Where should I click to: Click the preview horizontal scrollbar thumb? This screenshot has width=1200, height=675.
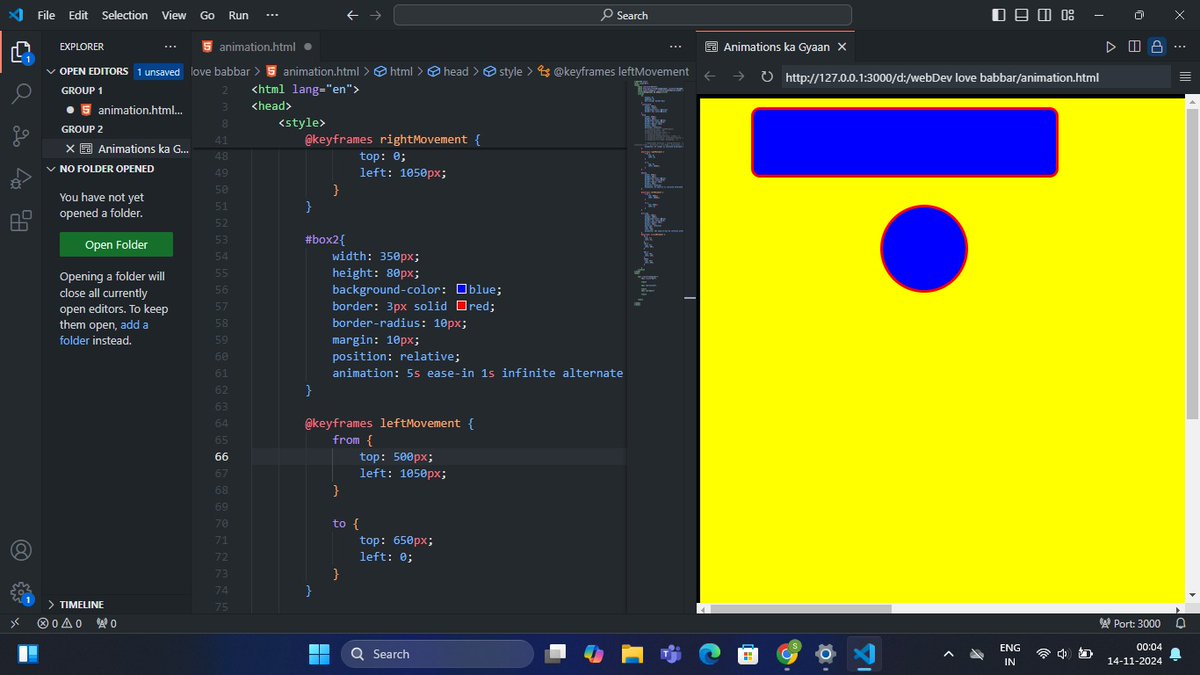point(800,609)
